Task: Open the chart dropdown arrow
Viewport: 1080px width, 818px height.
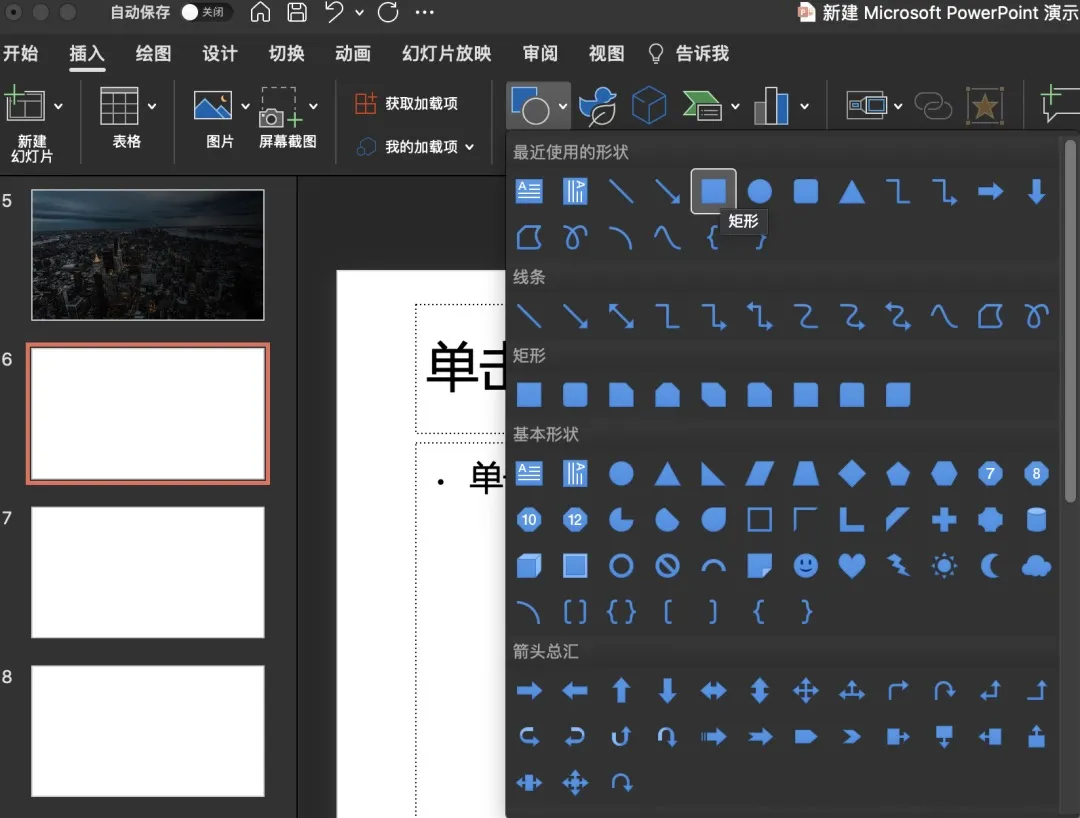Action: pos(804,106)
